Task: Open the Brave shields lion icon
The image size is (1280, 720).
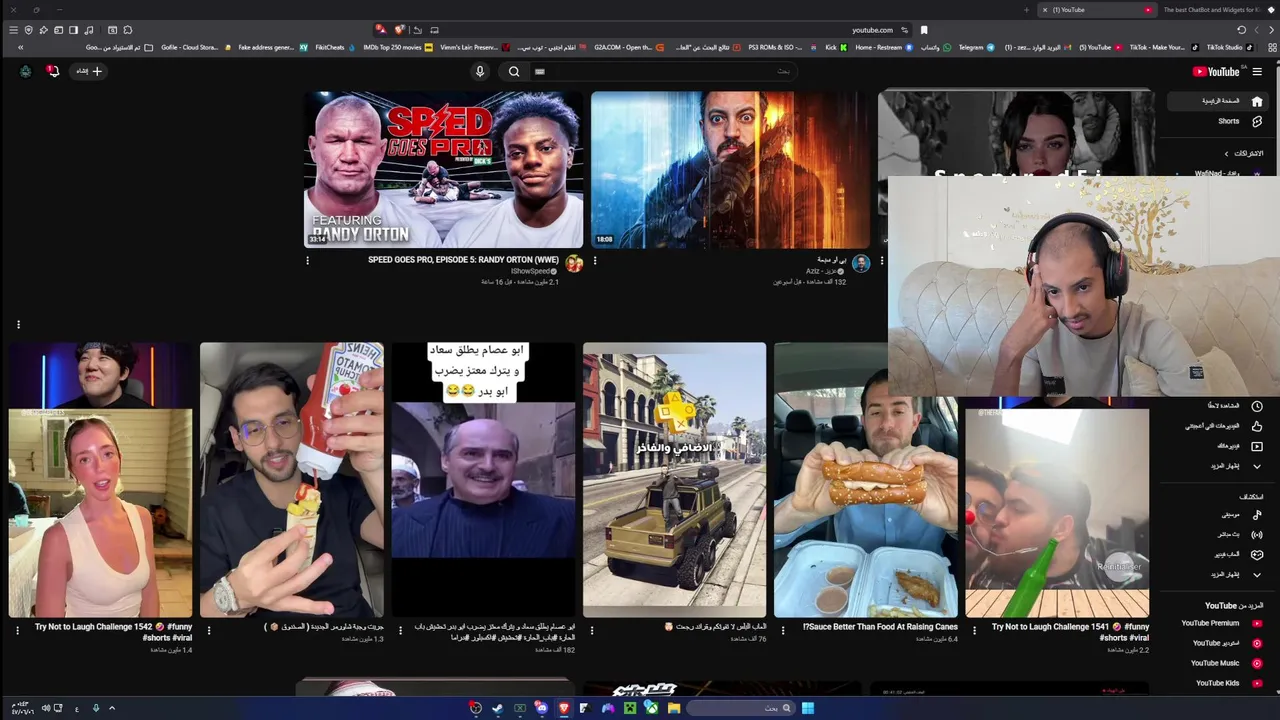Action: tap(400, 30)
